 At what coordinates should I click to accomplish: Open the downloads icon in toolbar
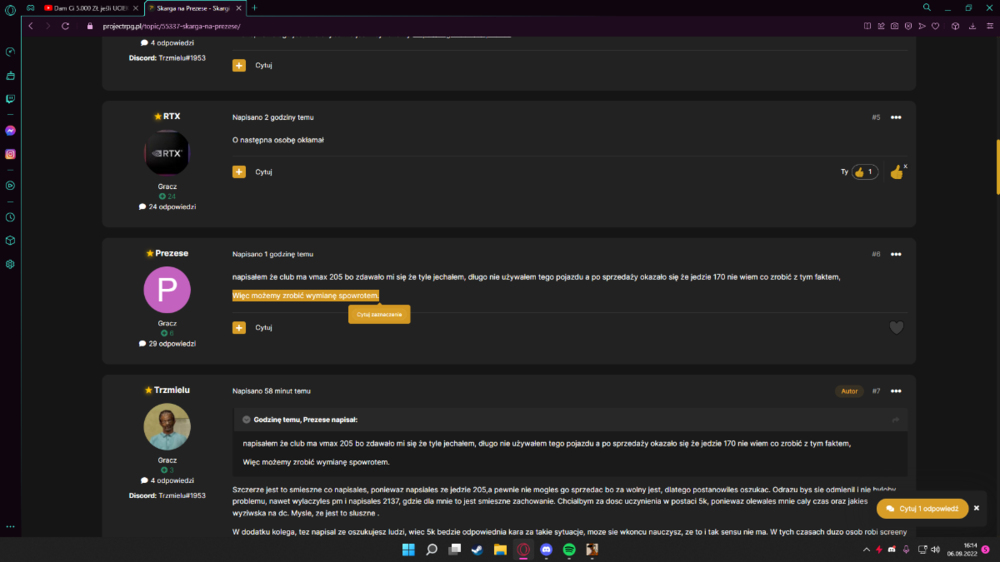click(973, 26)
